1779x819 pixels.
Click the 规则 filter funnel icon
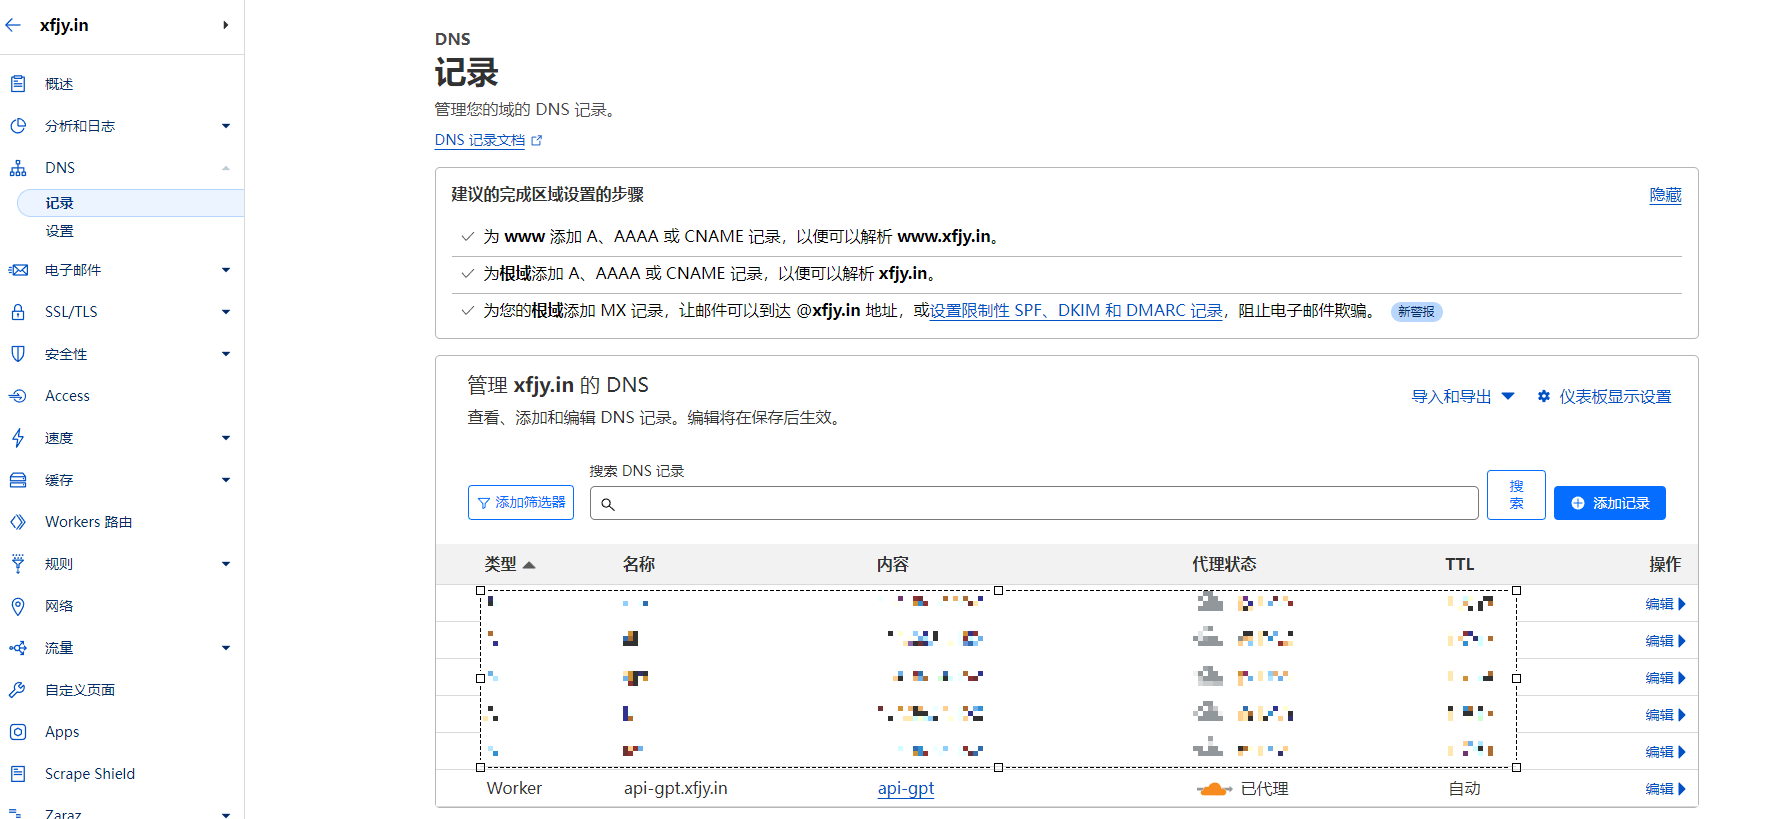pyautogui.click(x=18, y=564)
